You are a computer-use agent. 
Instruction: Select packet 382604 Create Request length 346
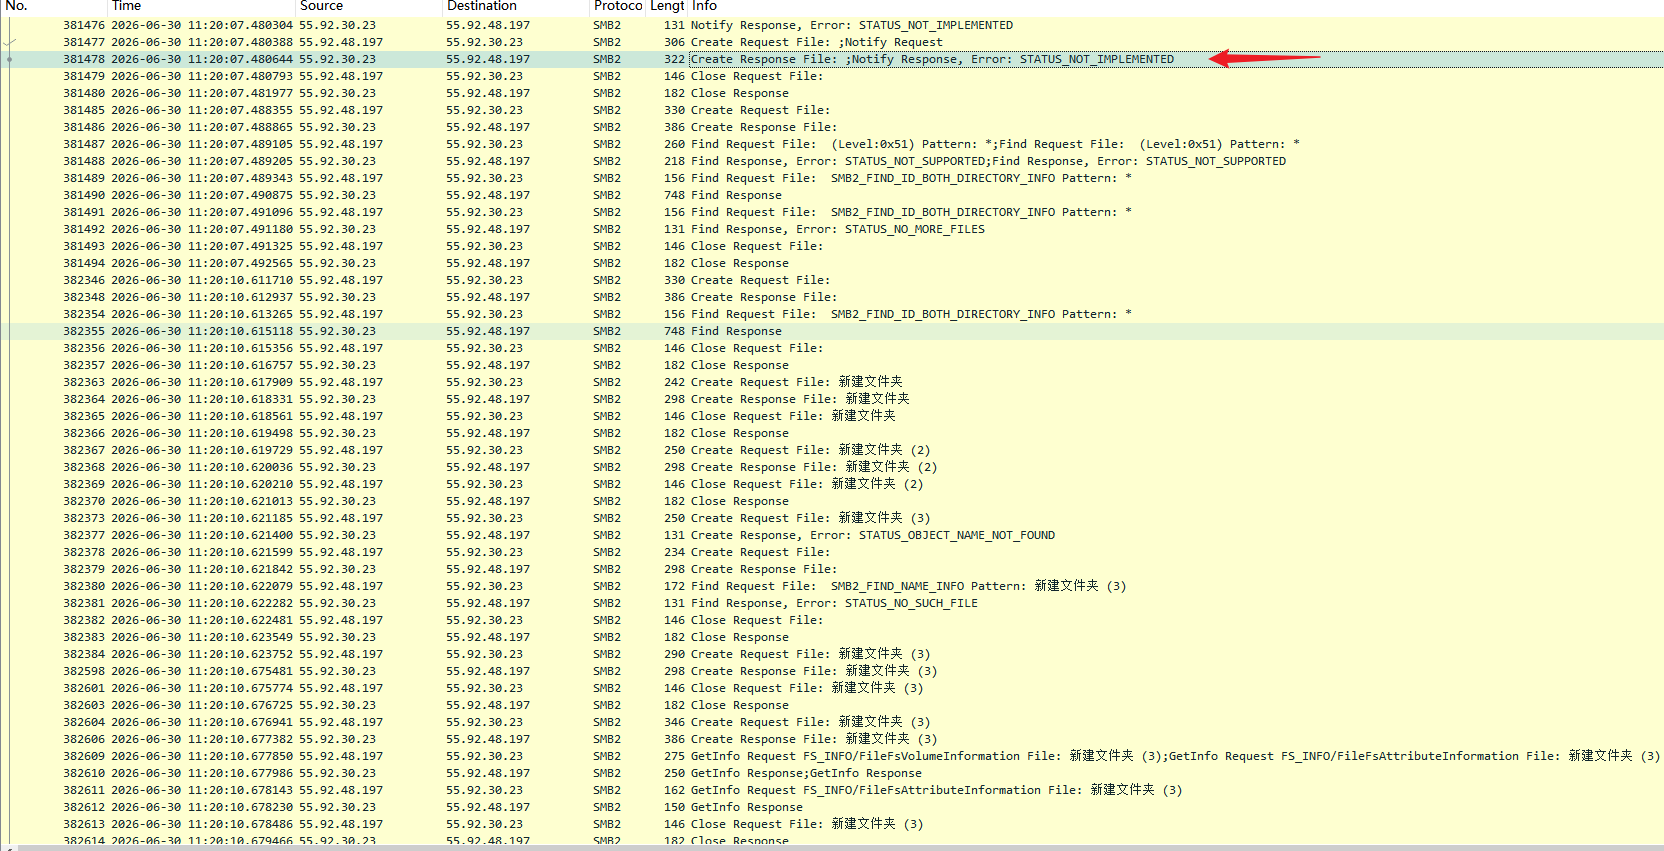click(x=832, y=722)
